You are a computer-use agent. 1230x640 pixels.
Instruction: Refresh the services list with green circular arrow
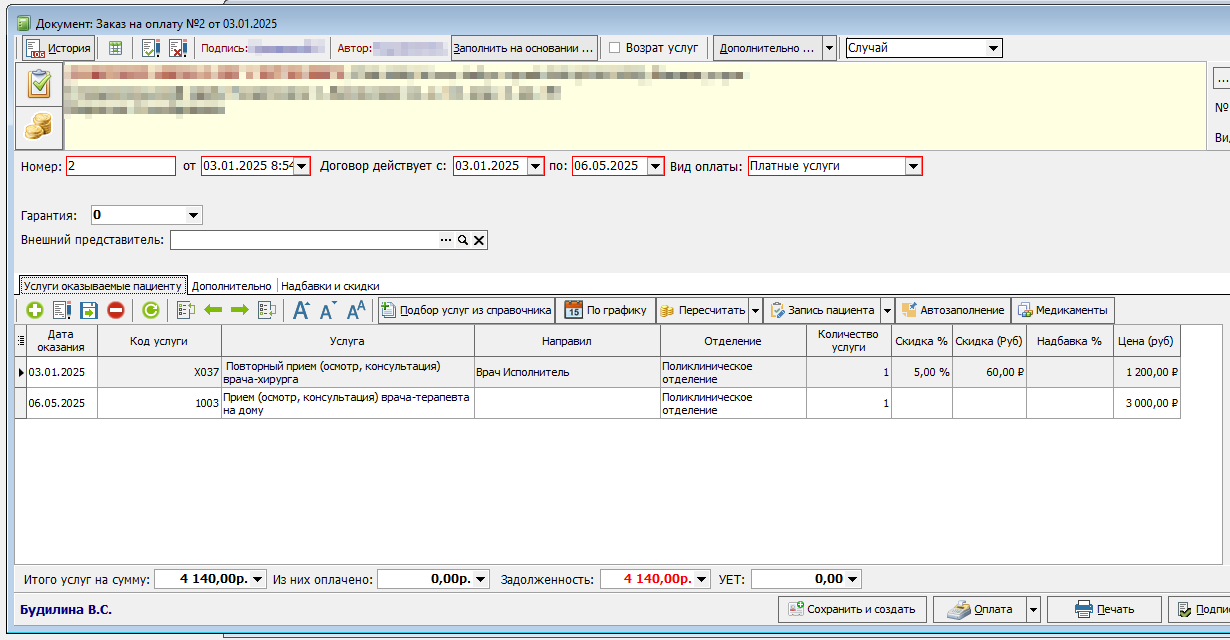pyautogui.click(x=151, y=310)
